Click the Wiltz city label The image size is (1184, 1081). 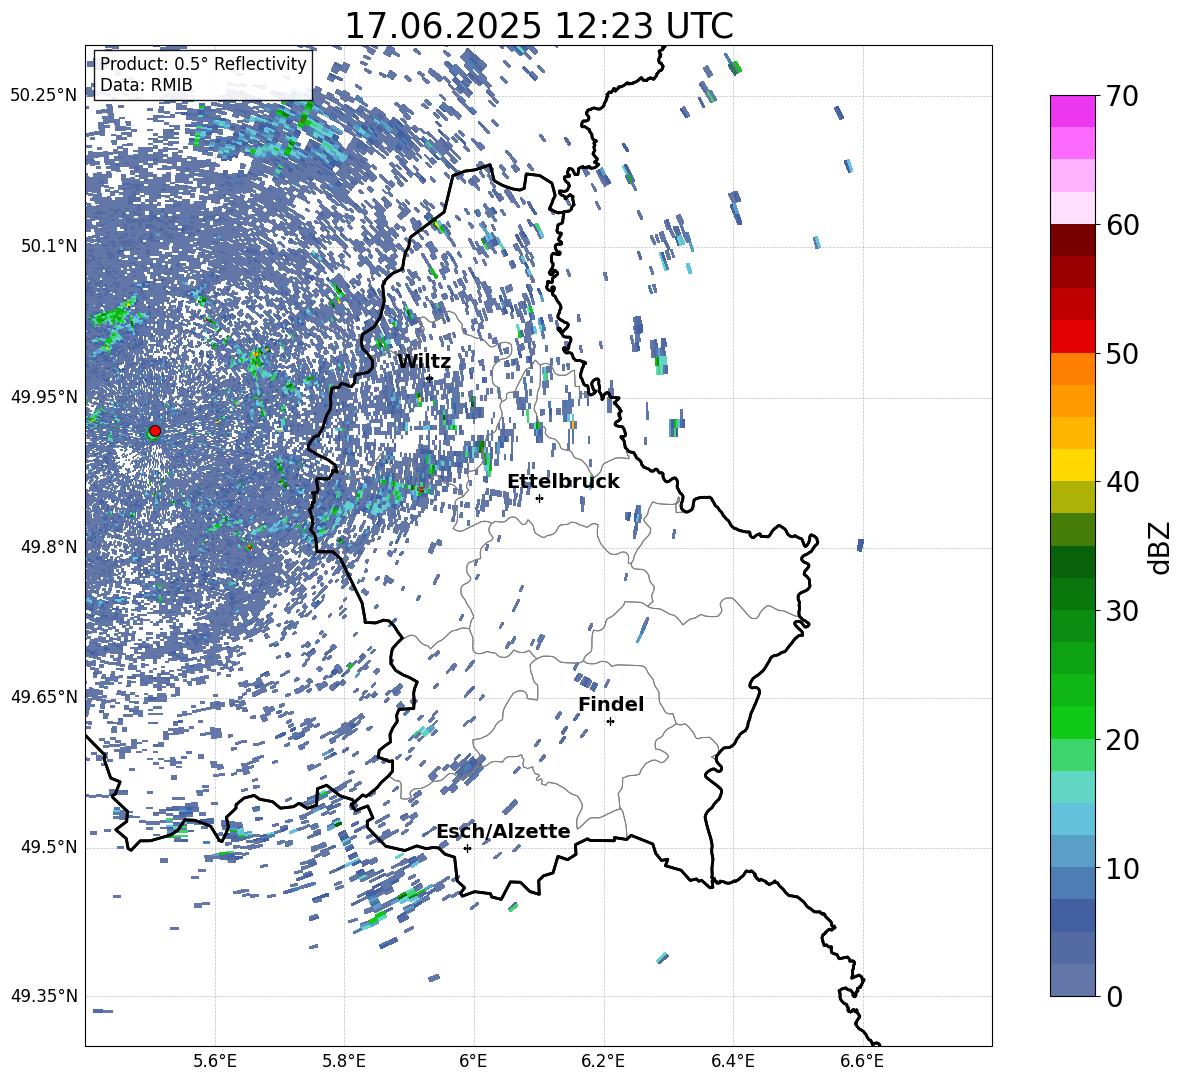[424, 361]
